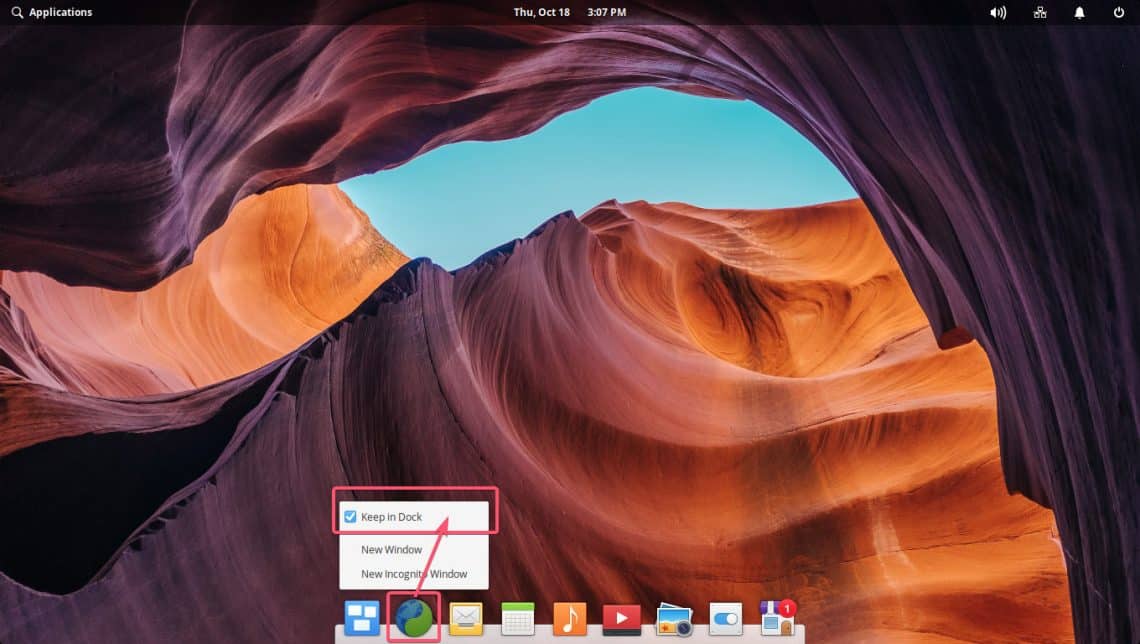The height and width of the screenshot is (644, 1140).
Task: Launch the Music app in dock
Action: pyautogui.click(x=569, y=619)
